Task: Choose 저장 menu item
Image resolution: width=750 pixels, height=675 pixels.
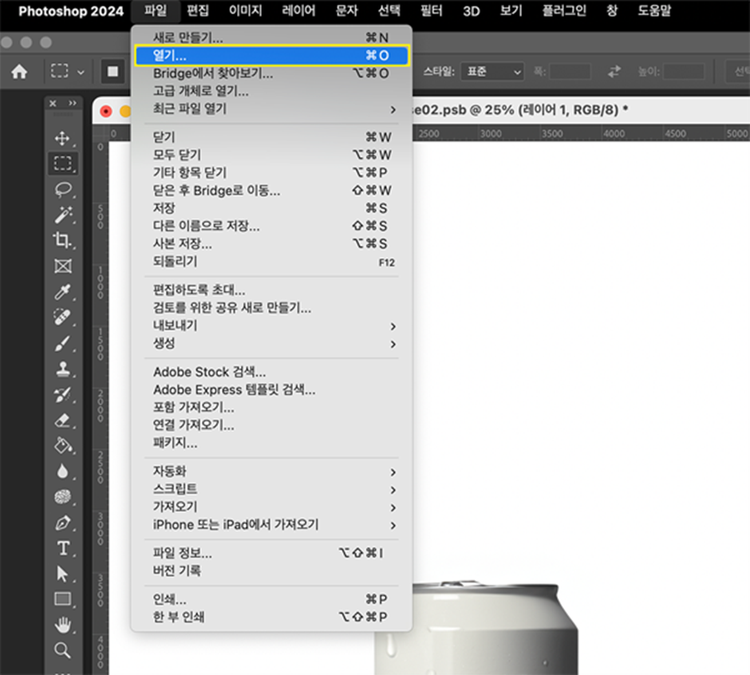Action: coord(271,208)
